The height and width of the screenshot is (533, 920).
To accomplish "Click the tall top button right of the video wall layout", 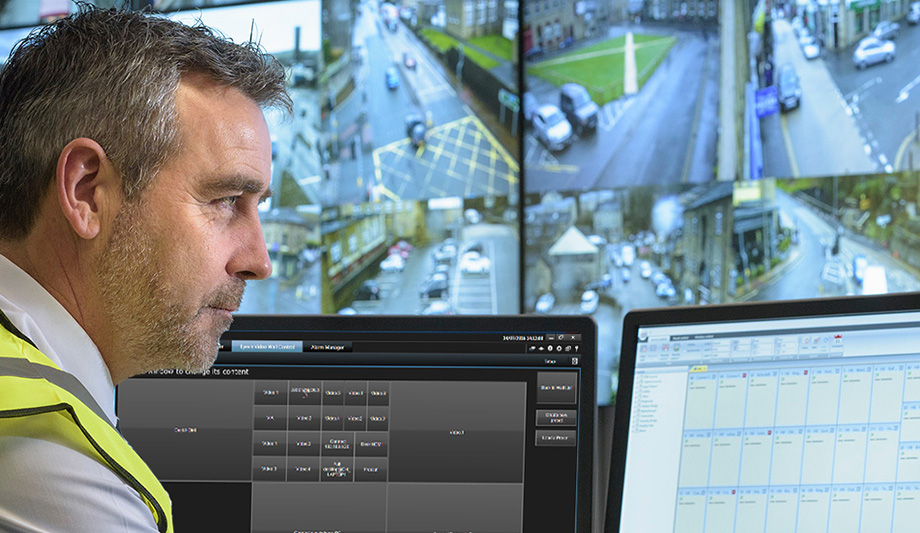I will tap(556, 388).
